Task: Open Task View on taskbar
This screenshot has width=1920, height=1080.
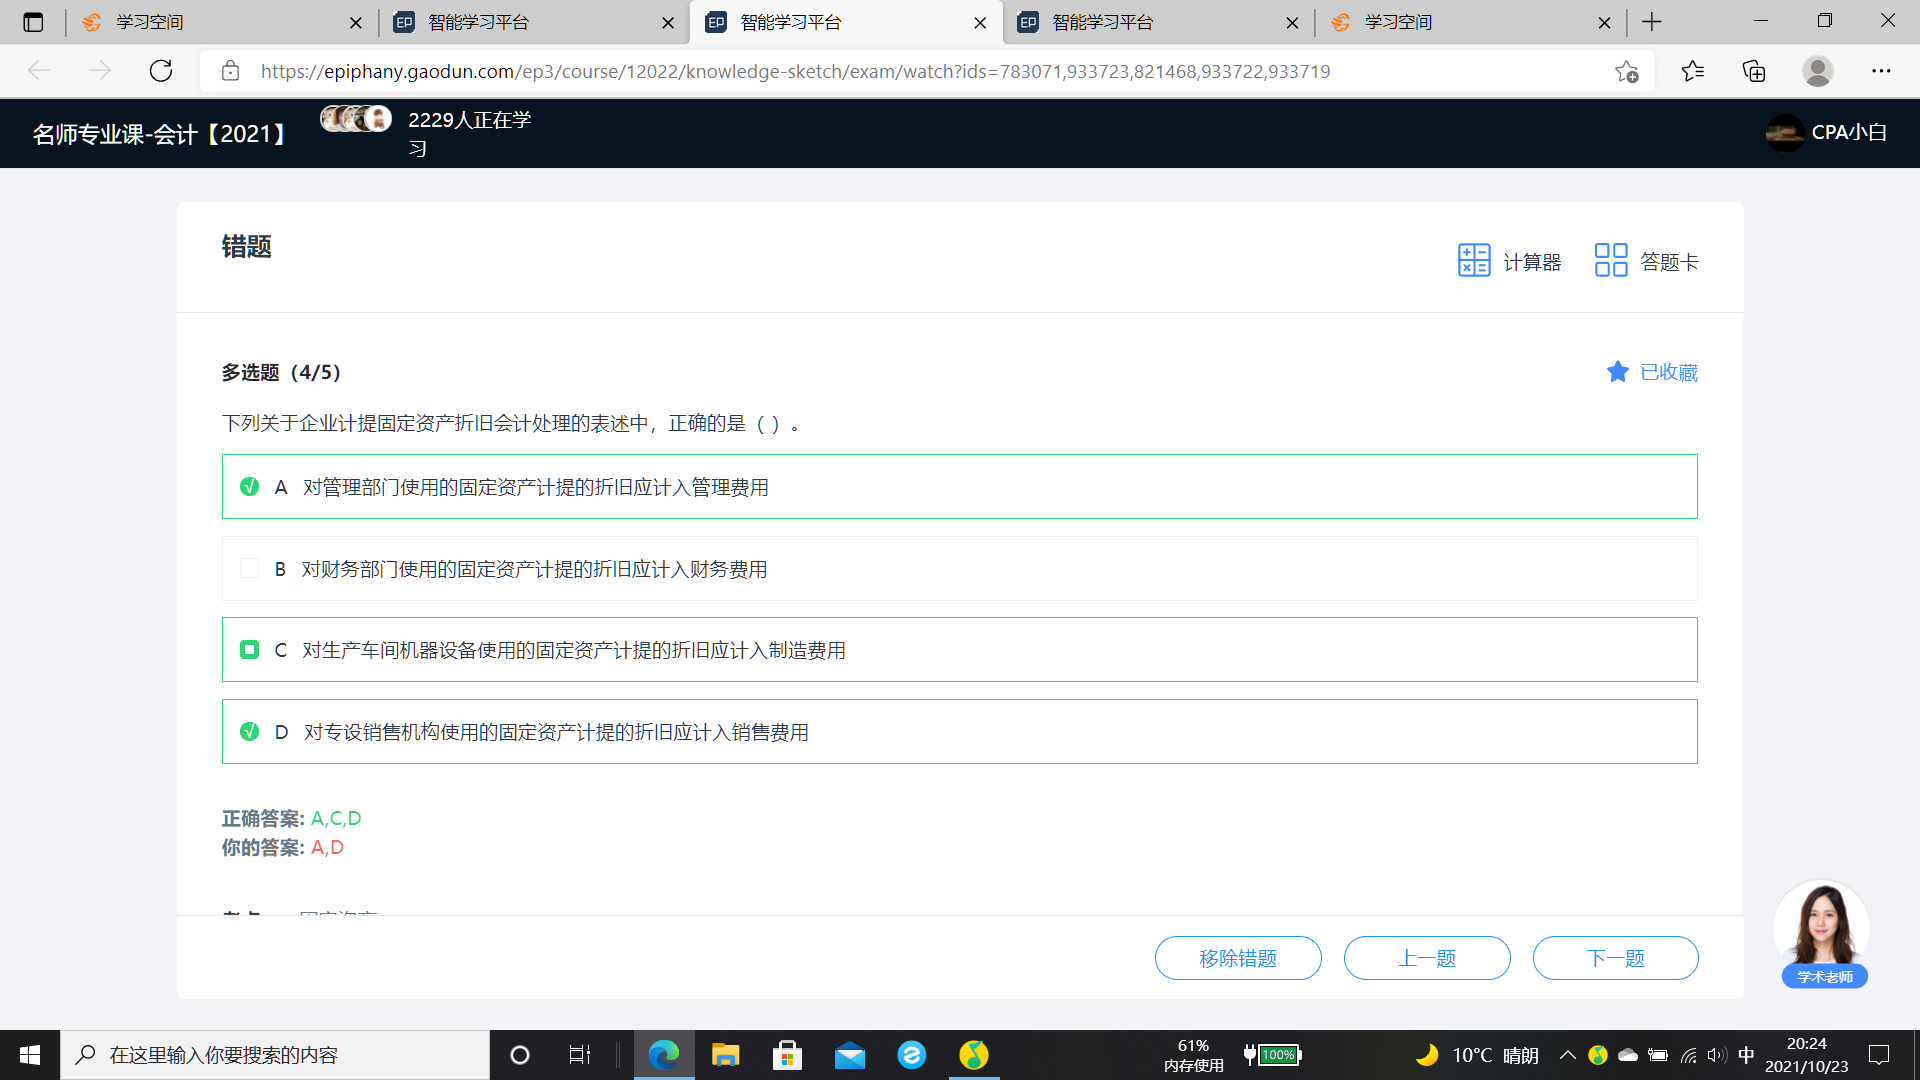Action: [580, 1055]
